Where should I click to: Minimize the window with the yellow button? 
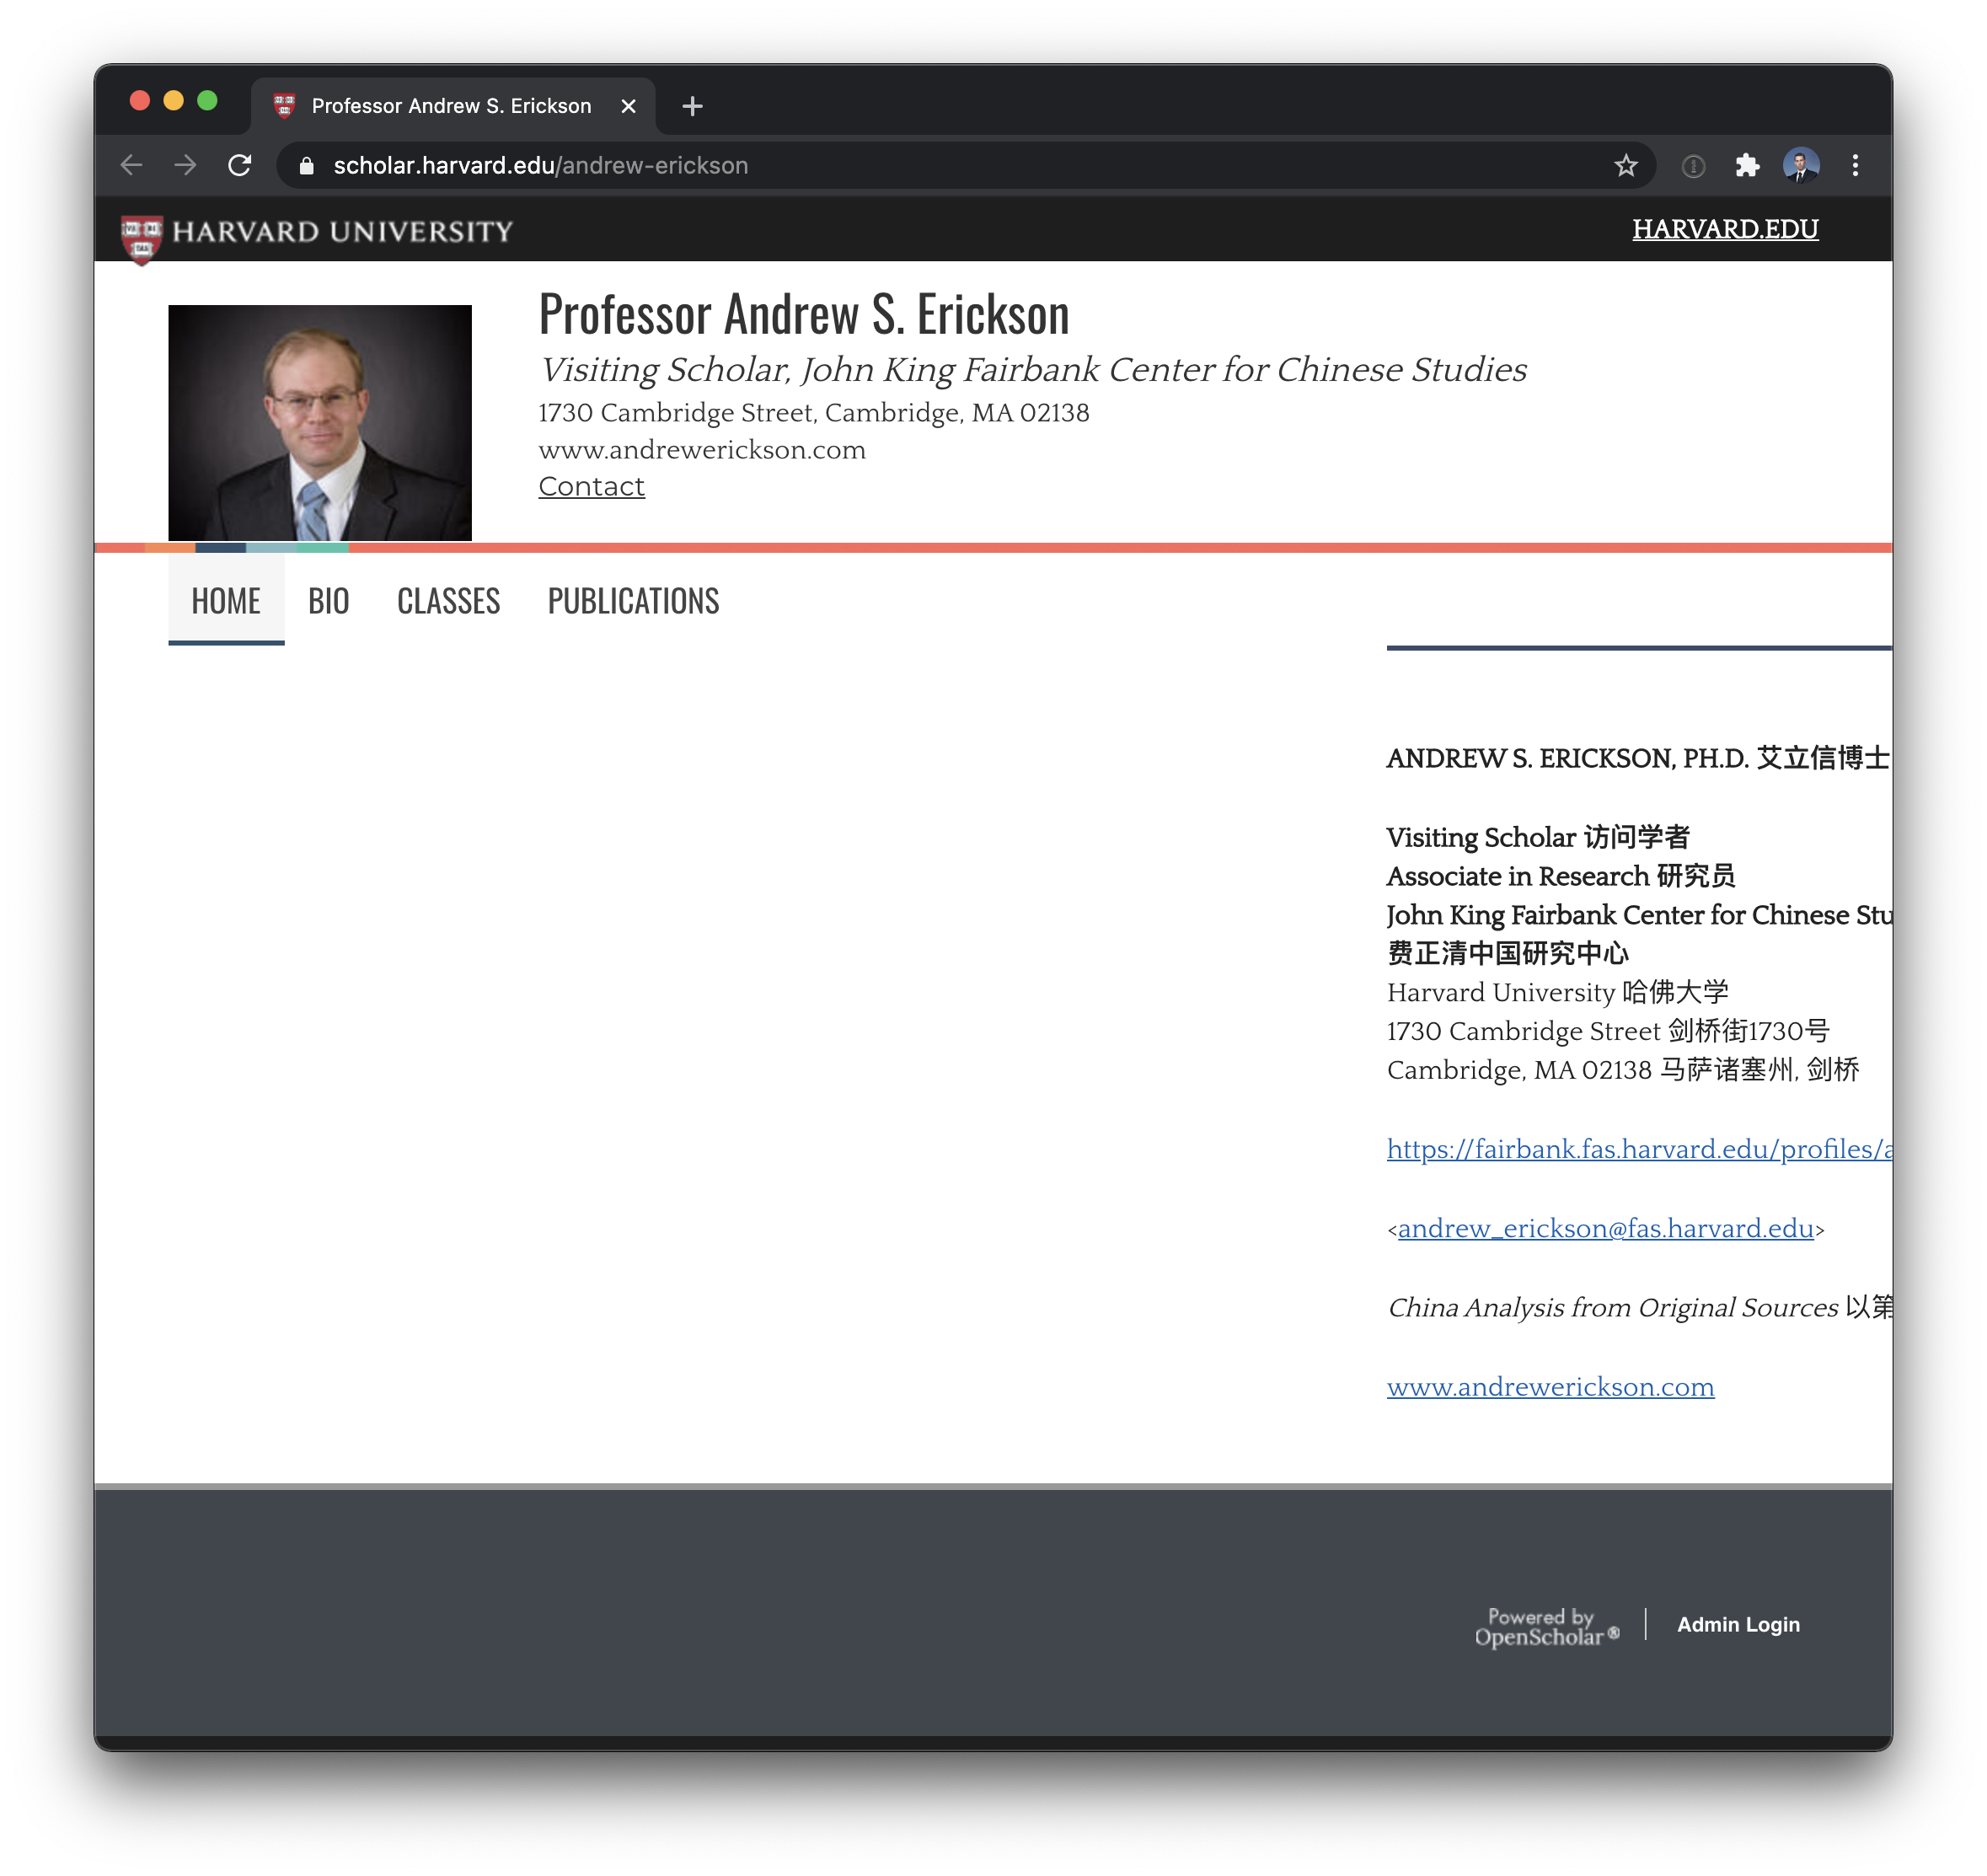pos(174,101)
